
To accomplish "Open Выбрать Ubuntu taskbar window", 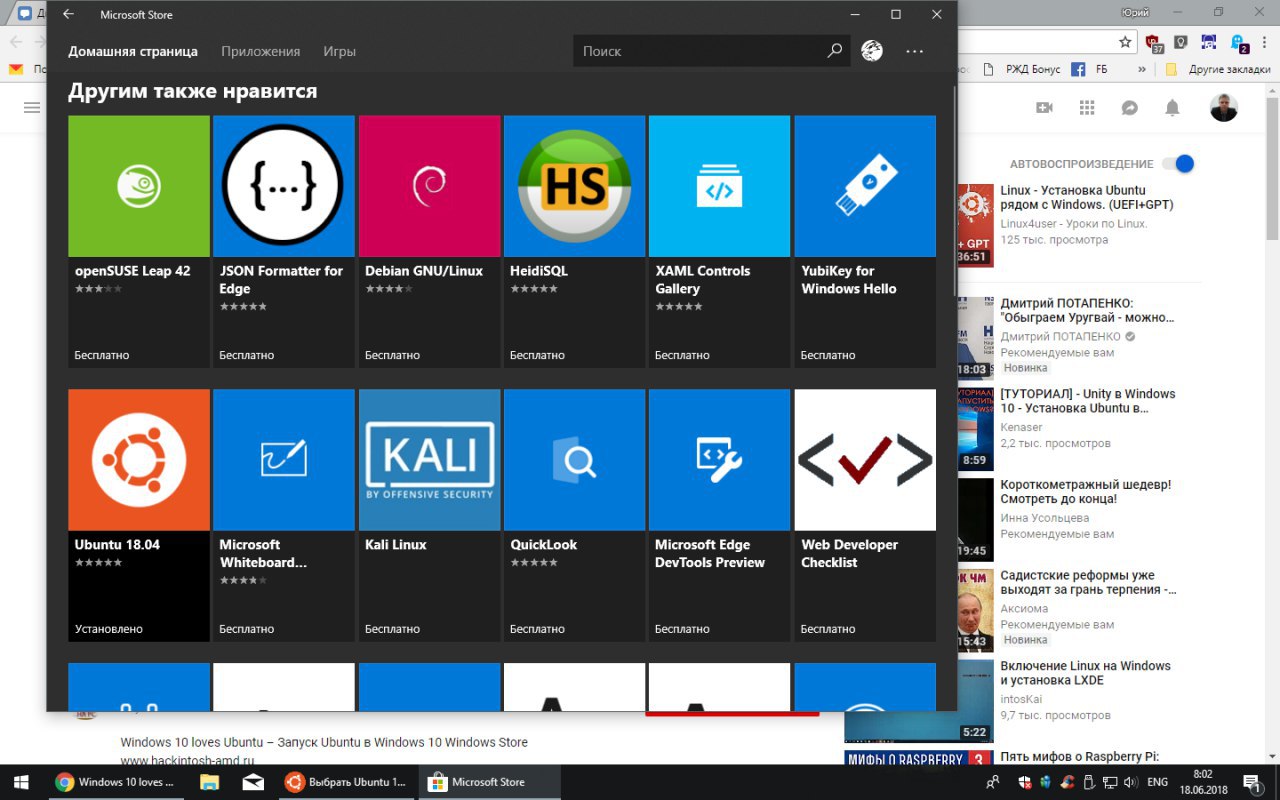I will [x=346, y=782].
